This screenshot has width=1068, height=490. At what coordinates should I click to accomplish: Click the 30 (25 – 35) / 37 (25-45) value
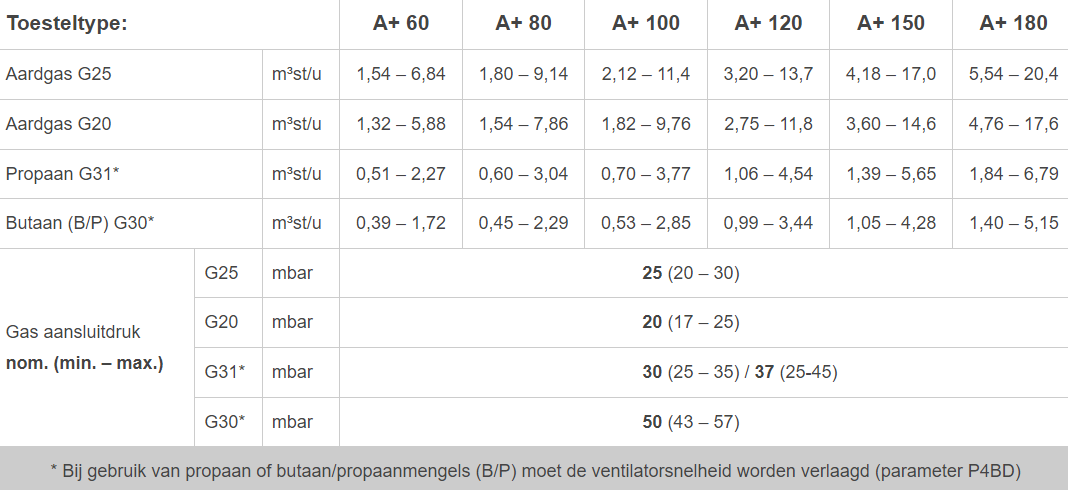tap(739, 372)
